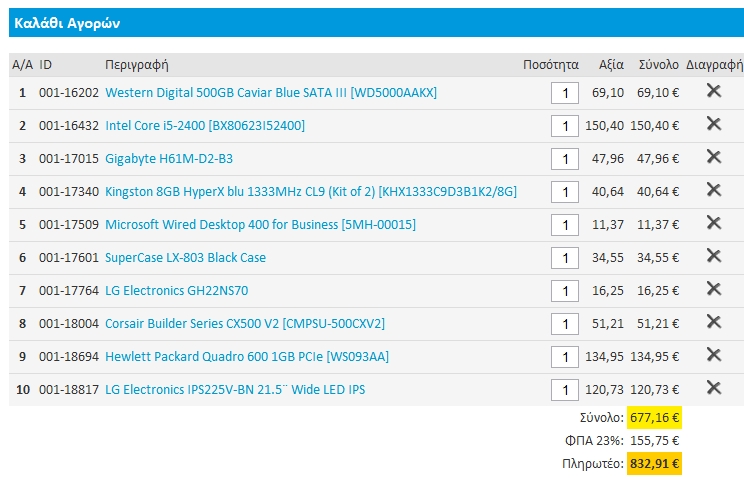Remove Kingston 8GB HyperX item
Screen dimensions: 744x478
pos(714,190)
